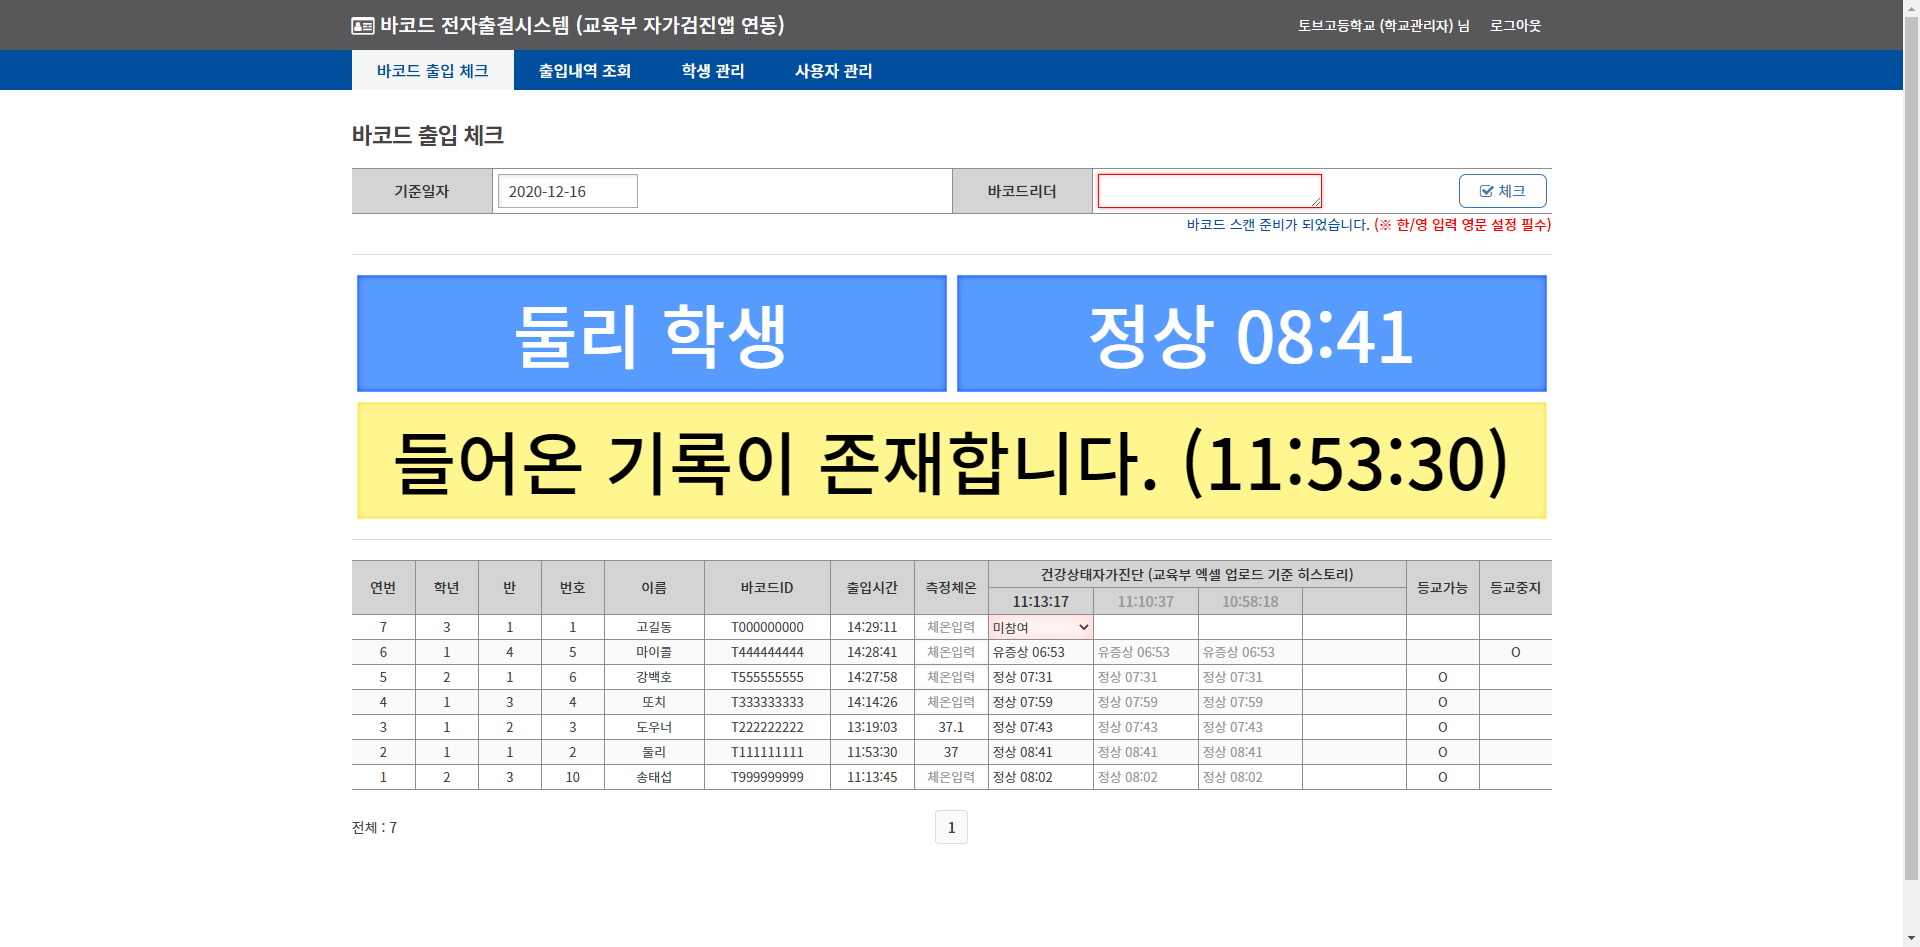This screenshot has height=947, width=1920.
Task: Click 체온입력 for student 고길동
Action: (x=950, y=628)
